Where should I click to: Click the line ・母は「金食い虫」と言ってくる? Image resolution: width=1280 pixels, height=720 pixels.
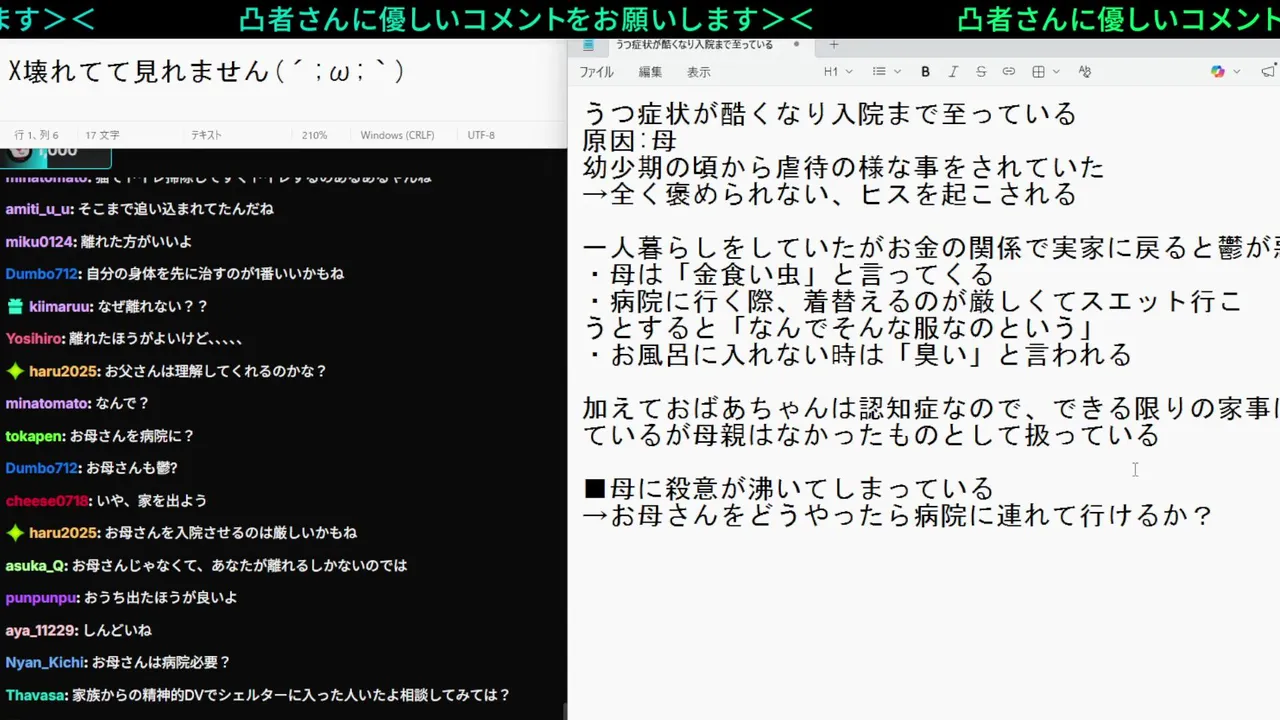tap(789, 274)
